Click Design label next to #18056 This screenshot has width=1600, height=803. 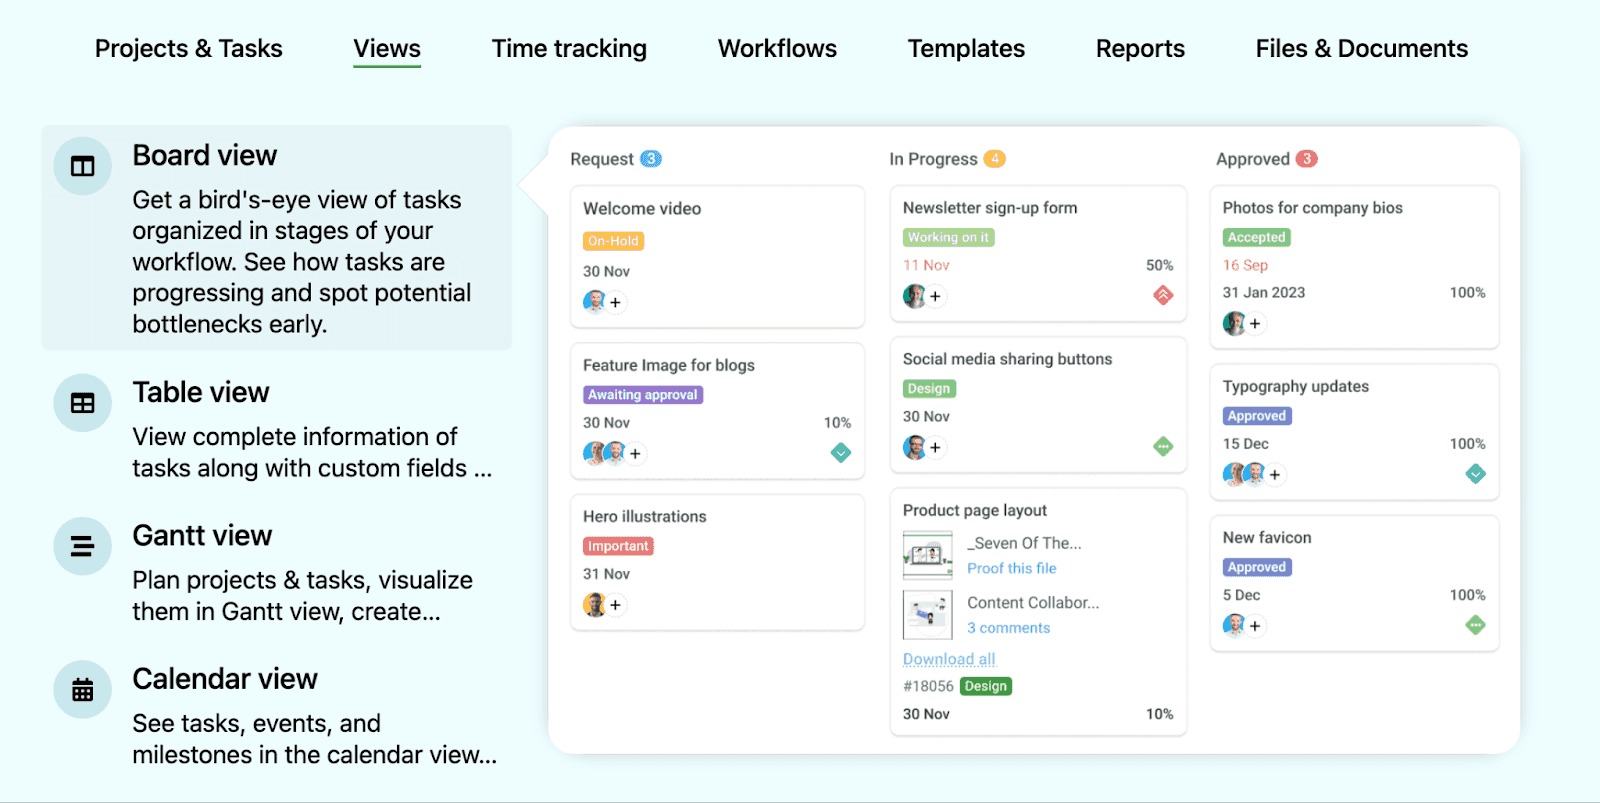[x=986, y=686]
